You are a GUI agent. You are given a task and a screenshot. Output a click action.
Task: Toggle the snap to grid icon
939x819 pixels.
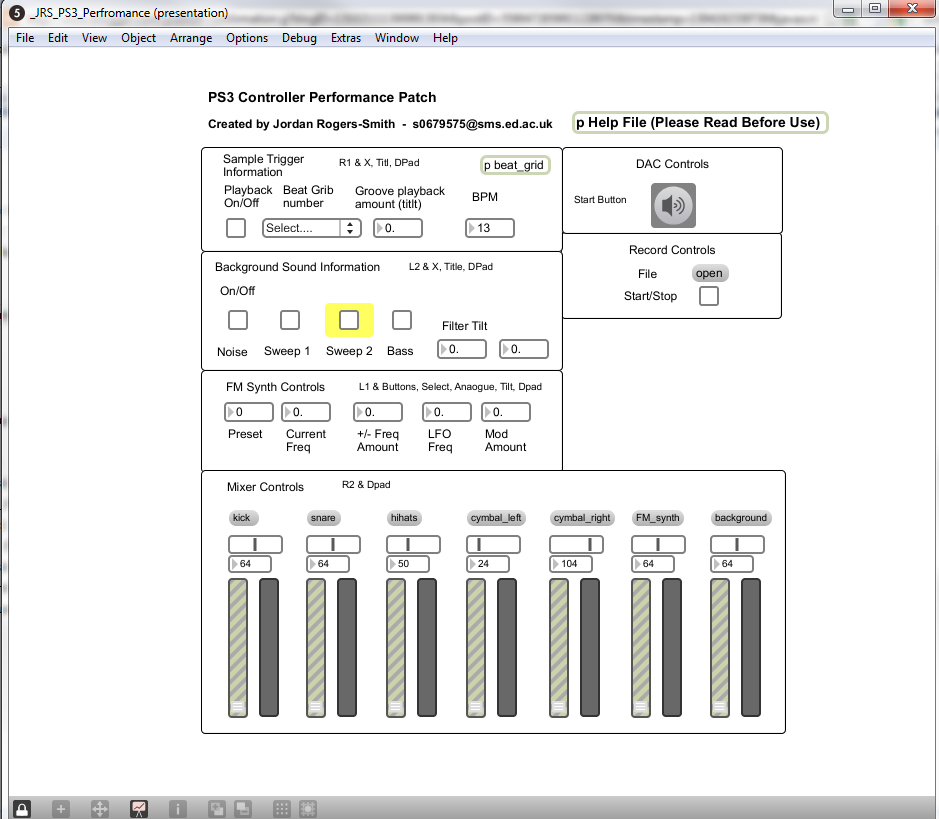308,809
